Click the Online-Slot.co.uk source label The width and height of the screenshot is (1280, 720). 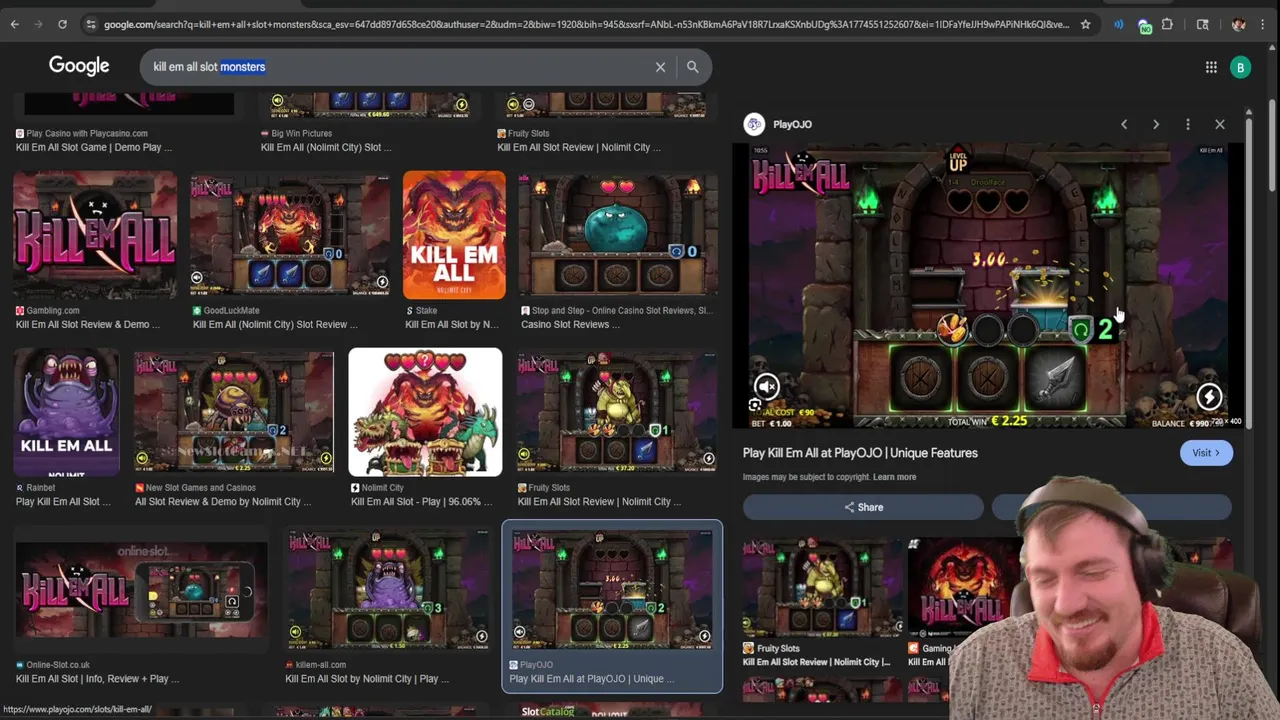pos(58,664)
